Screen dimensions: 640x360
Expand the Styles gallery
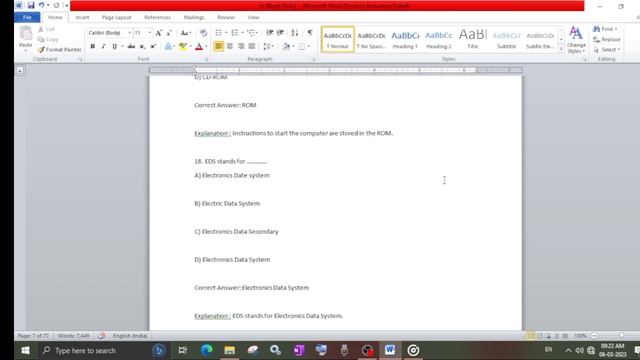(561, 49)
